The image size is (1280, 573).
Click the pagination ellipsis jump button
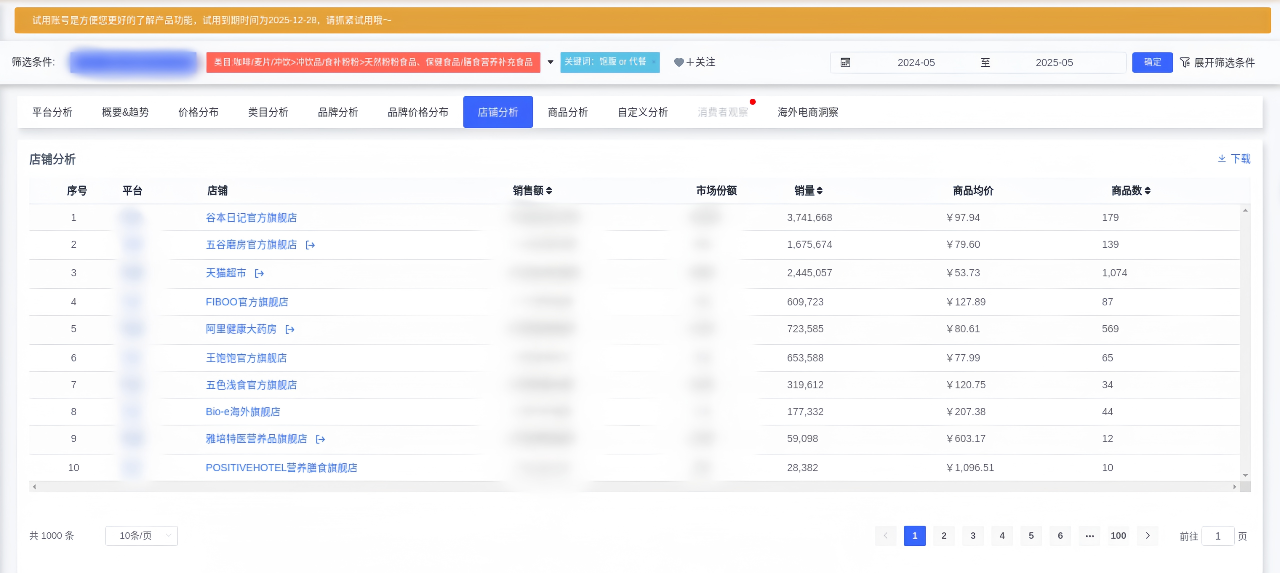(1089, 536)
